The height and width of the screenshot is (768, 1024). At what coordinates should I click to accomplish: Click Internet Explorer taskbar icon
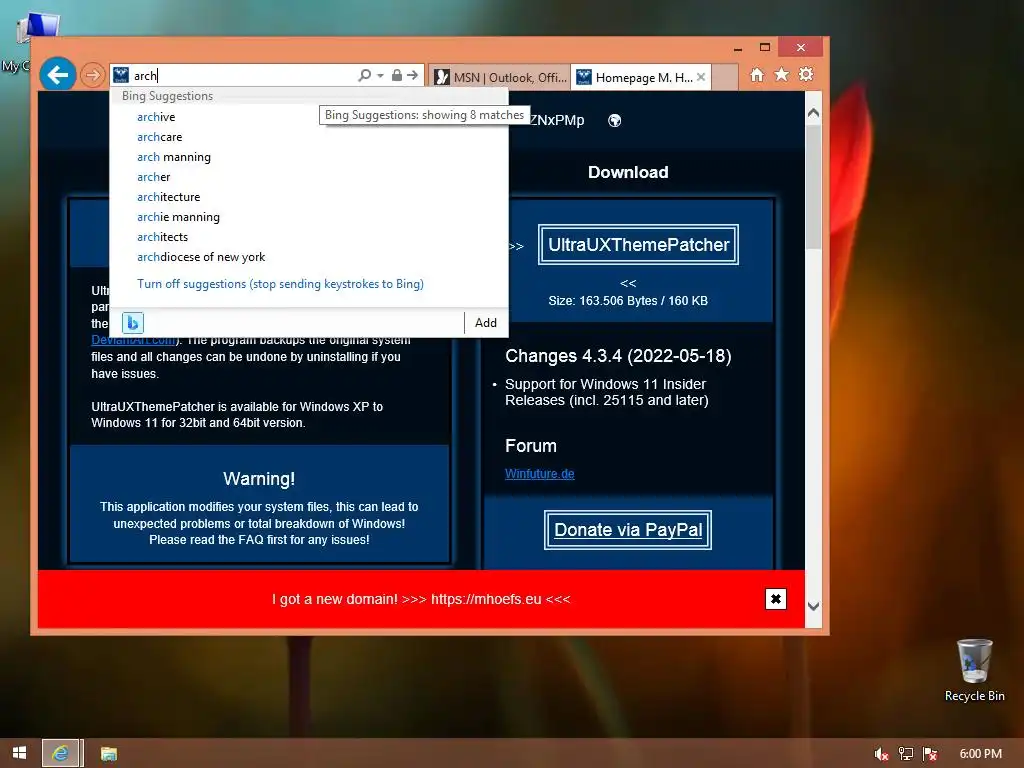click(61, 753)
